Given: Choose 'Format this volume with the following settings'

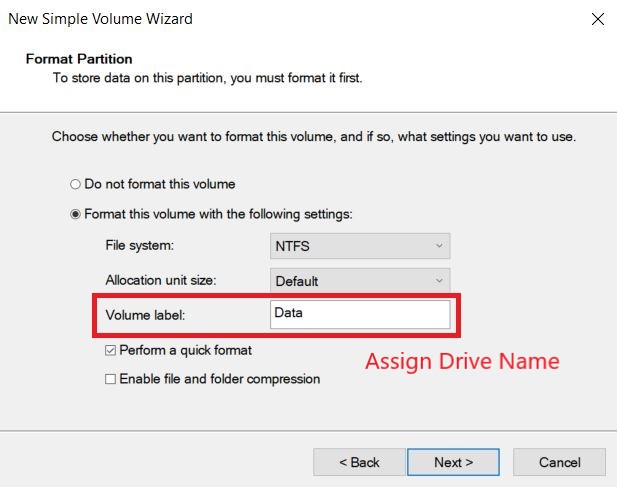Looking at the screenshot, I should click(x=75, y=214).
